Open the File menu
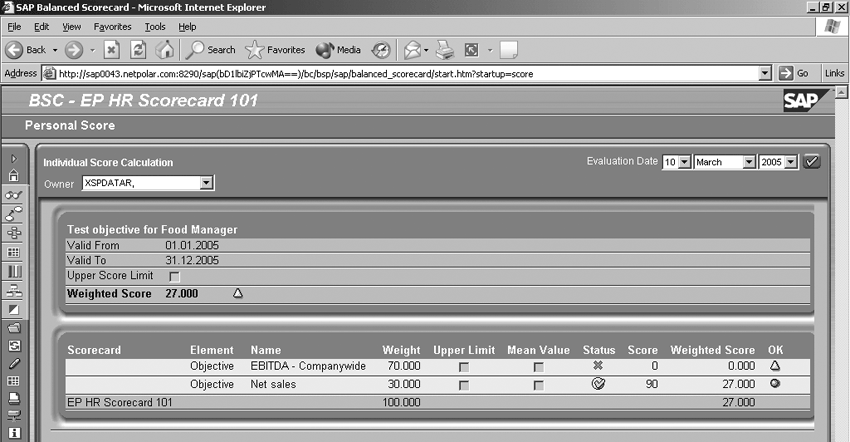Screen dimensions: 850x442 (14, 27)
